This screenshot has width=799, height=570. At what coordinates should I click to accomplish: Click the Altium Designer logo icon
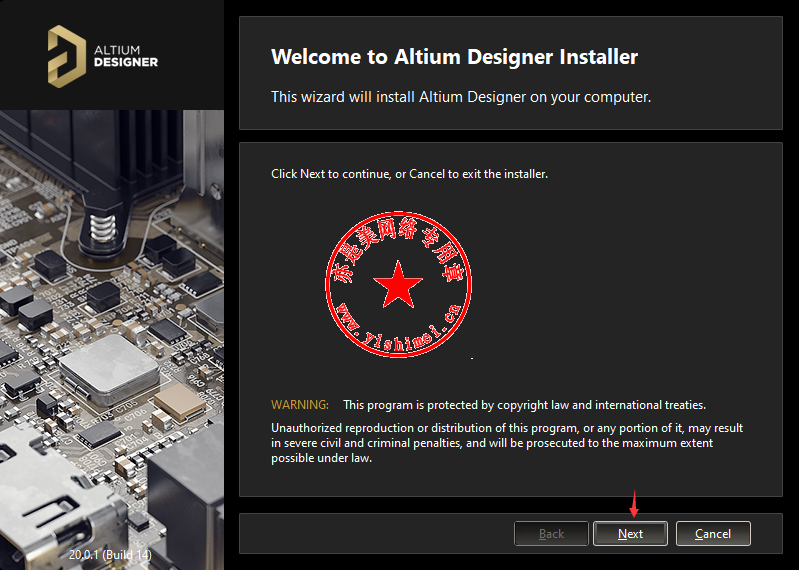click(x=67, y=56)
